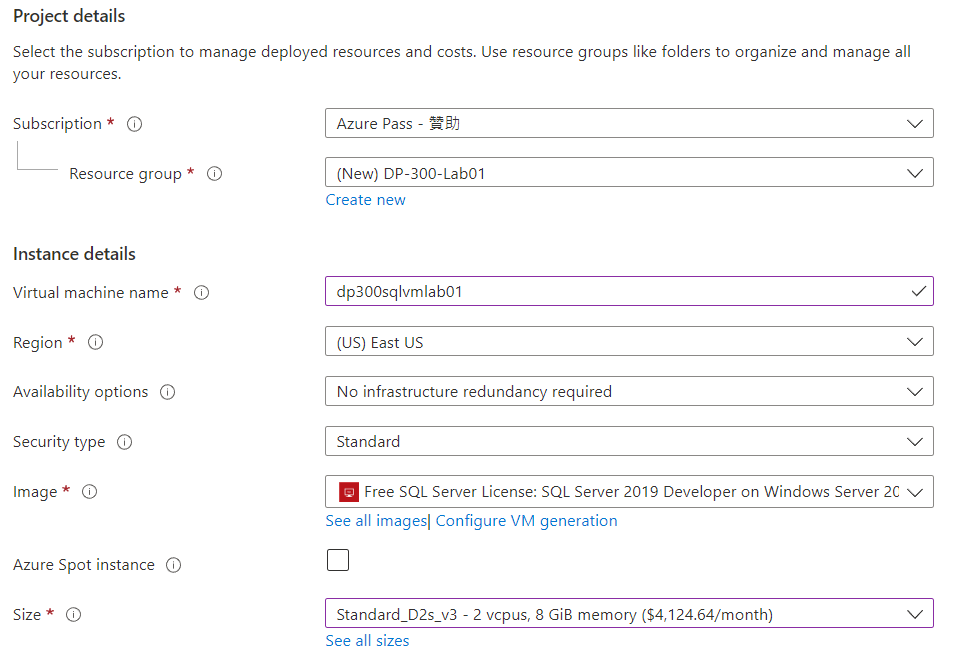961x661 pixels.
Task: Click the Region info icon
Action: tap(96, 343)
